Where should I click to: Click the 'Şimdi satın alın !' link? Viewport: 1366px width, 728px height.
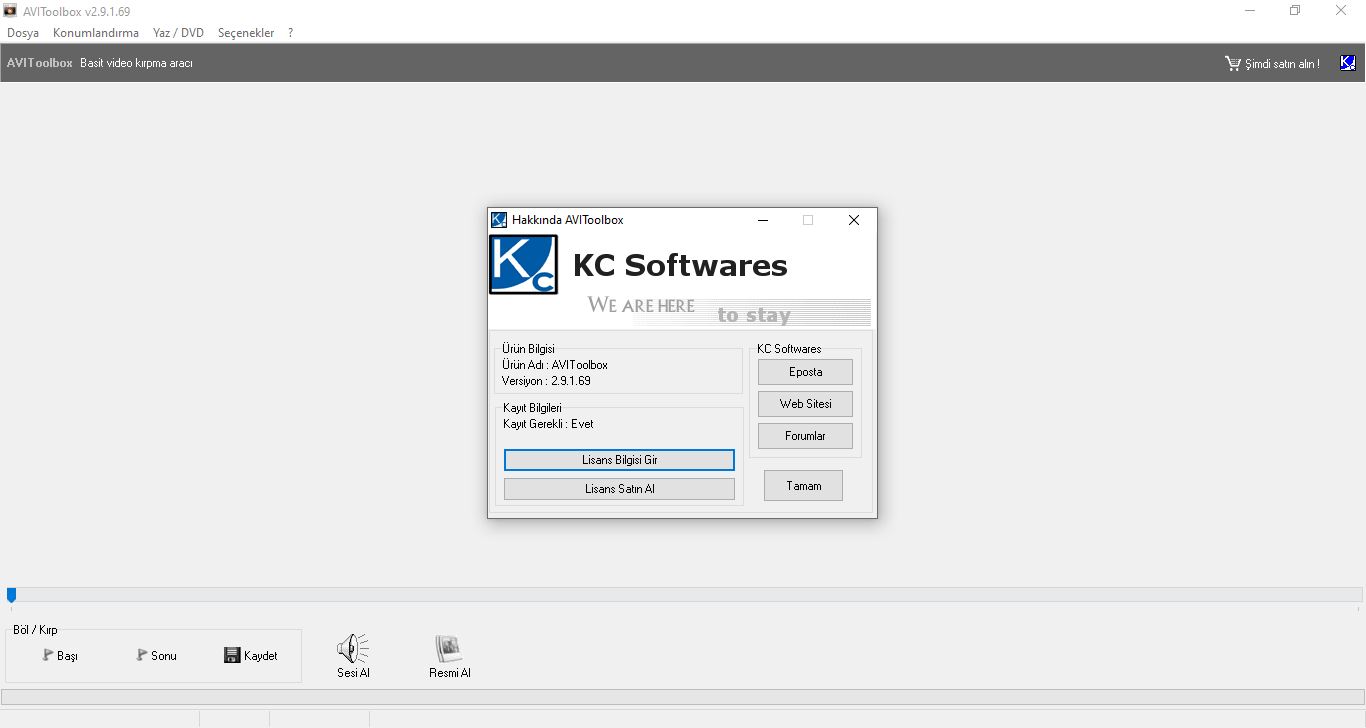pyautogui.click(x=1282, y=63)
